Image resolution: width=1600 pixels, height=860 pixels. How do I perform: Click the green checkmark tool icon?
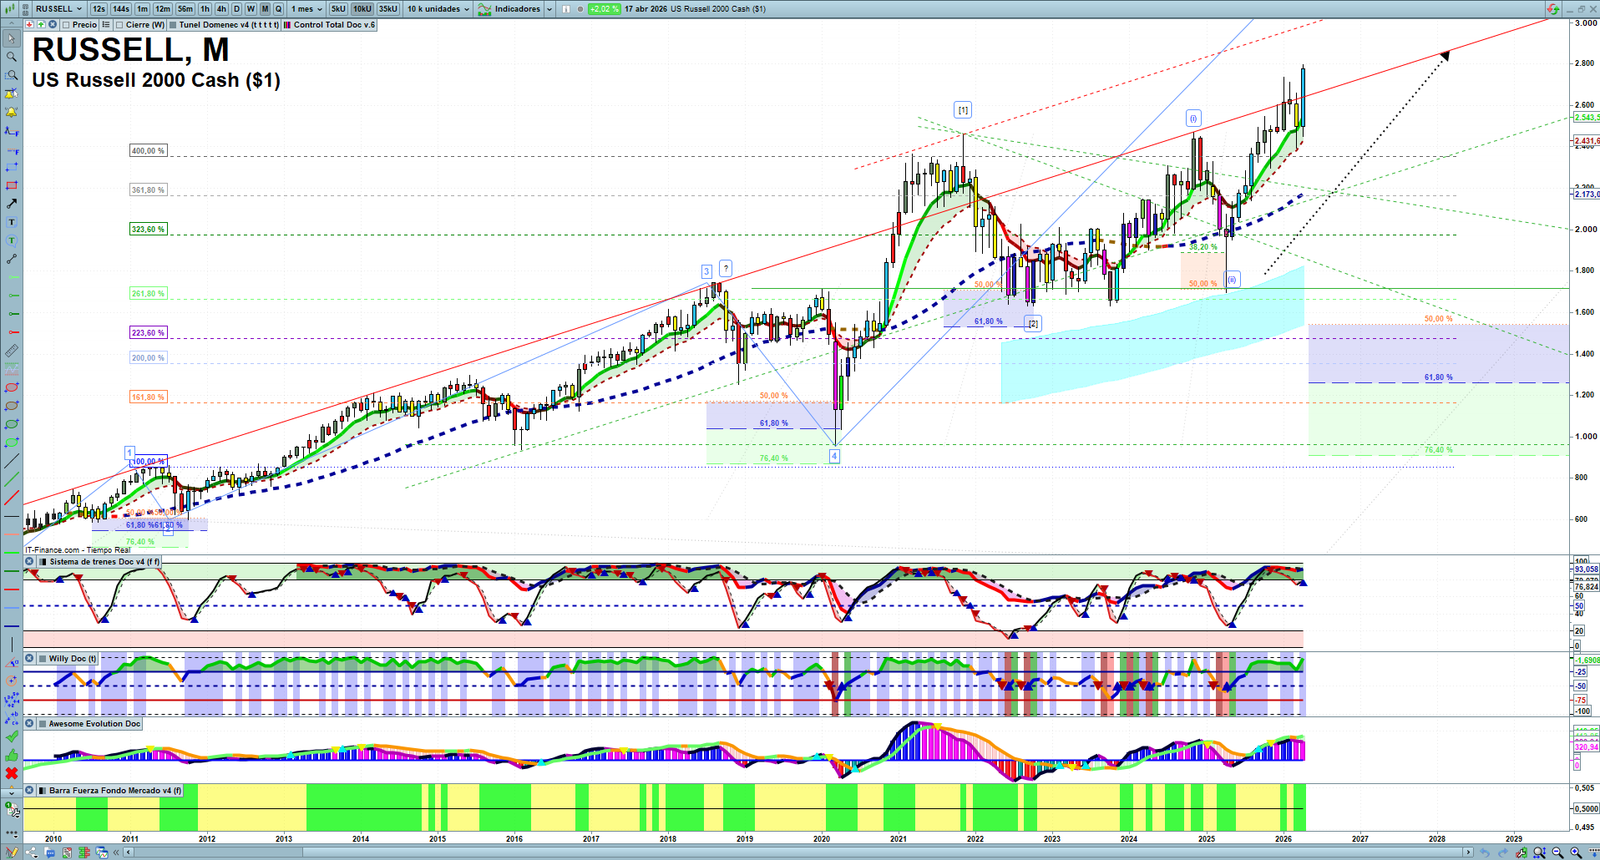click(11, 737)
